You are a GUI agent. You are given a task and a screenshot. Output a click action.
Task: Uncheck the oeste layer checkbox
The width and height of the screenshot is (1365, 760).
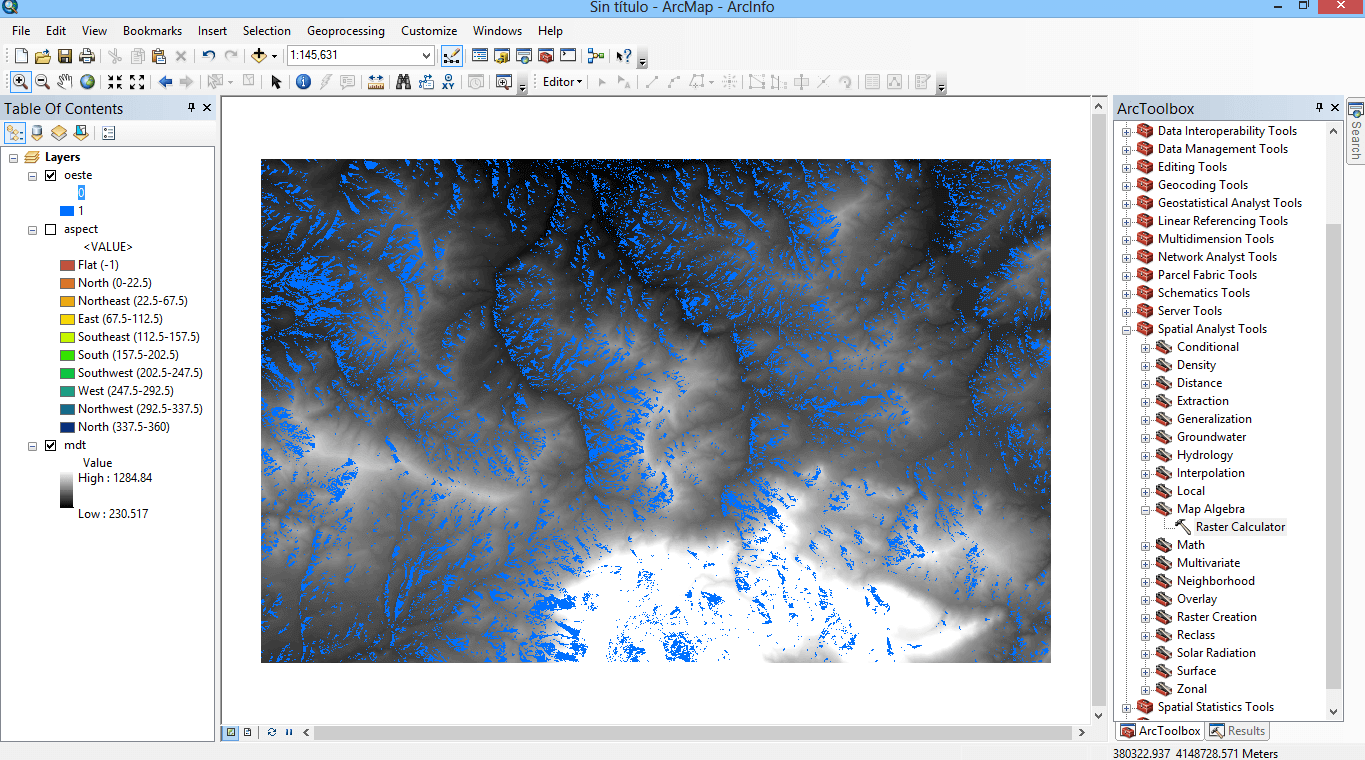pyautogui.click(x=51, y=175)
